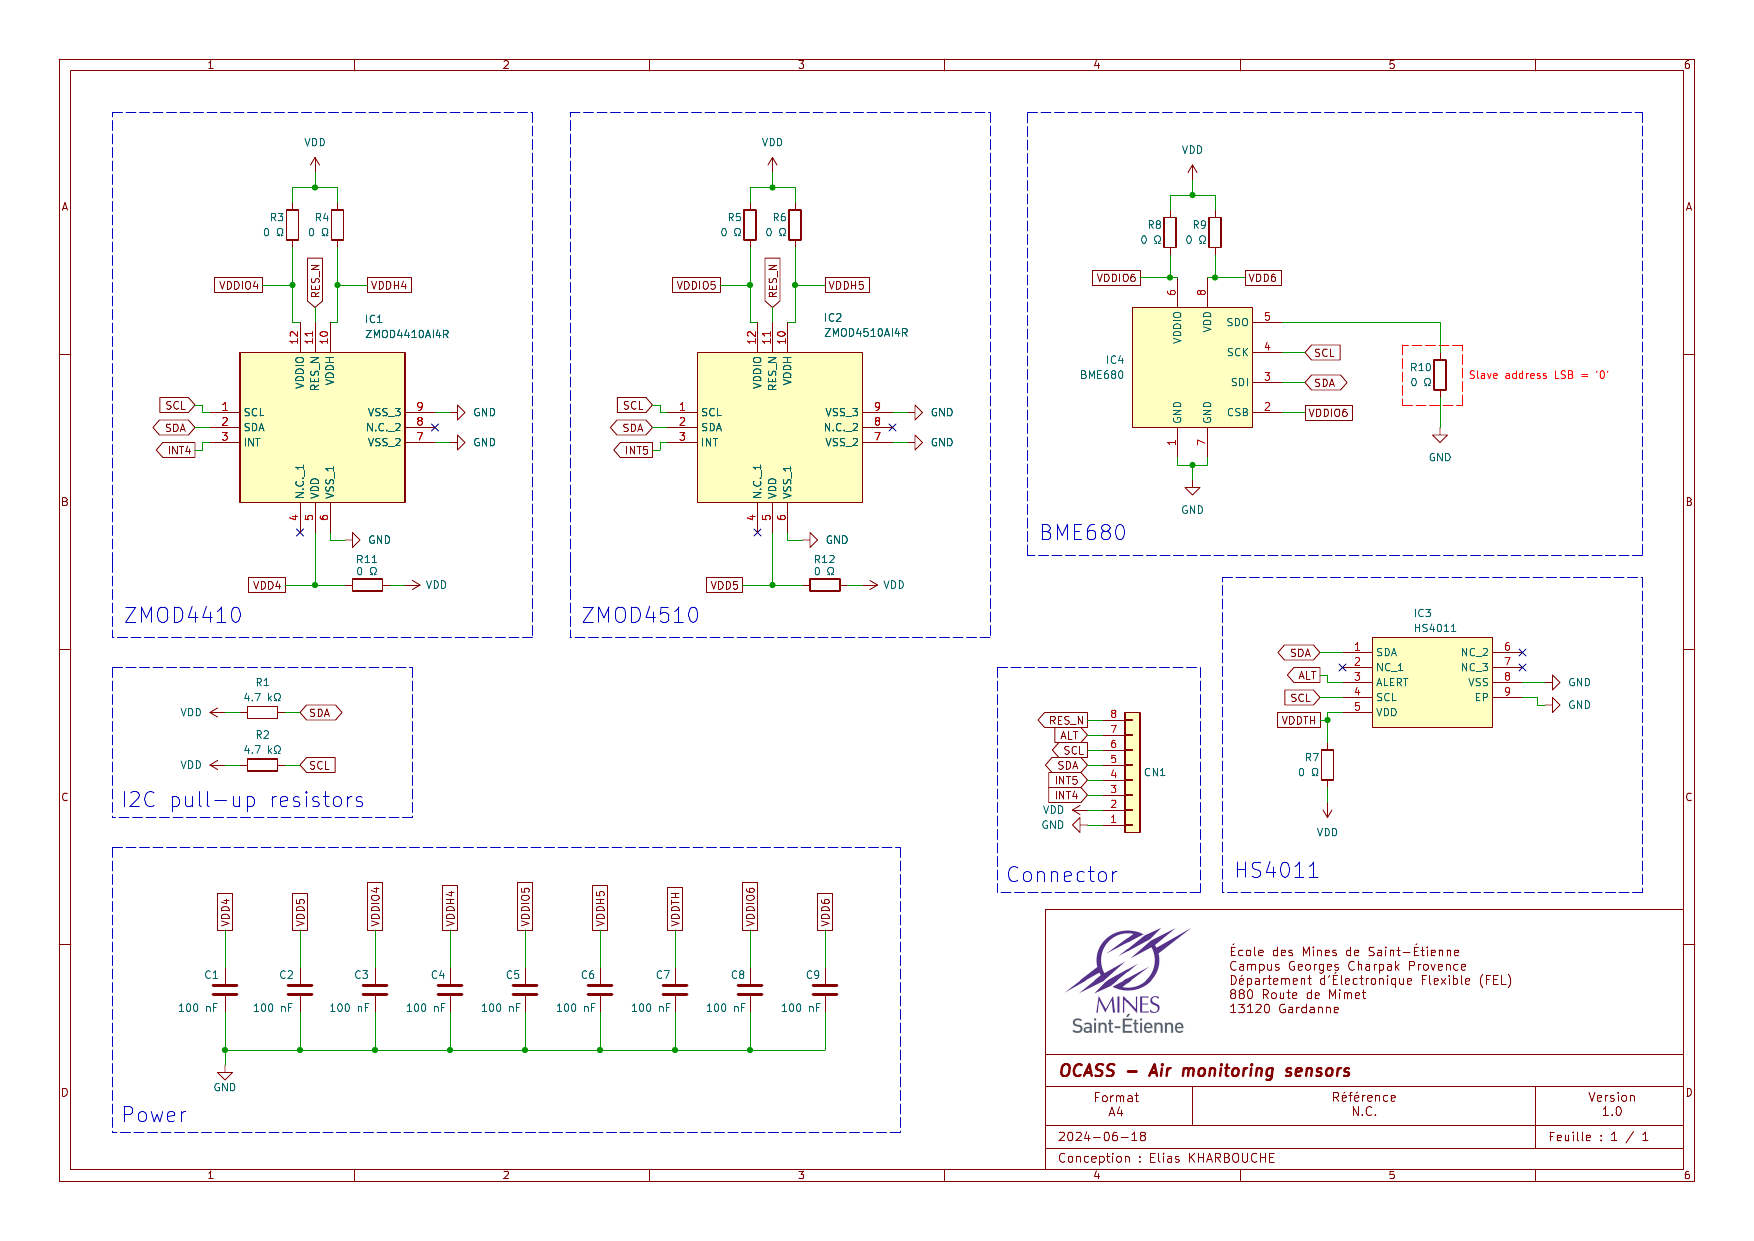Click the 'I2C pull-up resistors' section title

[x=243, y=800]
